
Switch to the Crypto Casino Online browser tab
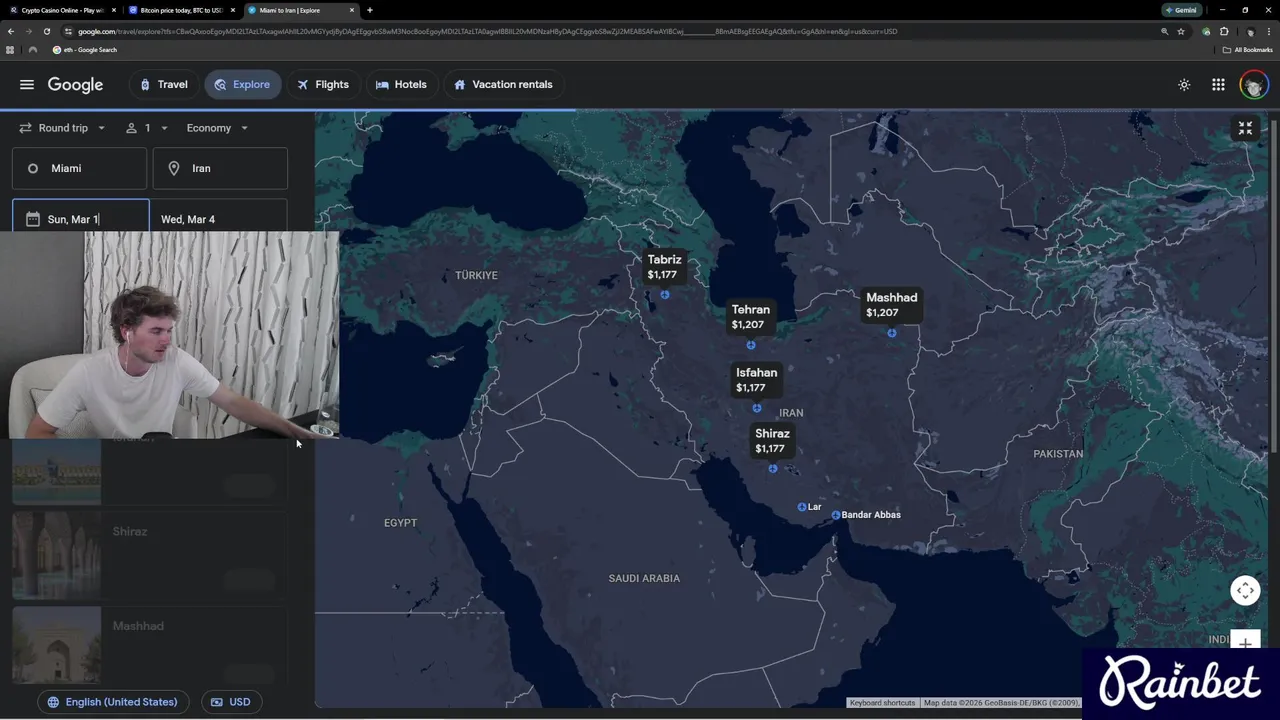tap(62, 10)
